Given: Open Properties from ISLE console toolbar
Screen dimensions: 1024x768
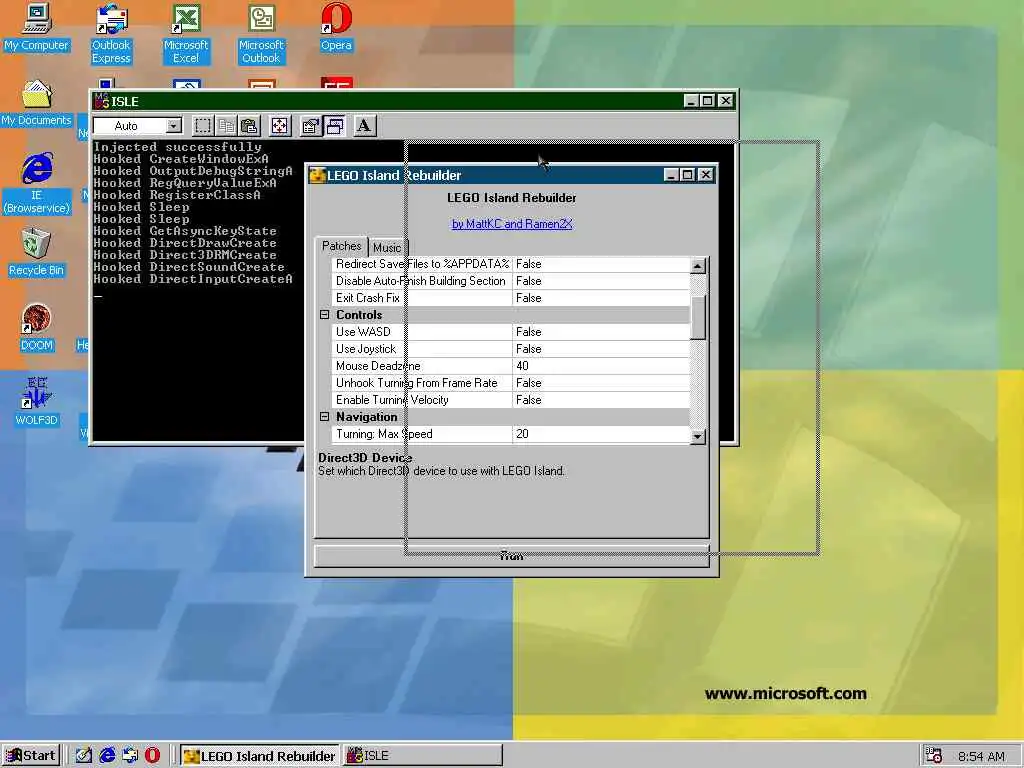Looking at the screenshot, I should point(310,125).
